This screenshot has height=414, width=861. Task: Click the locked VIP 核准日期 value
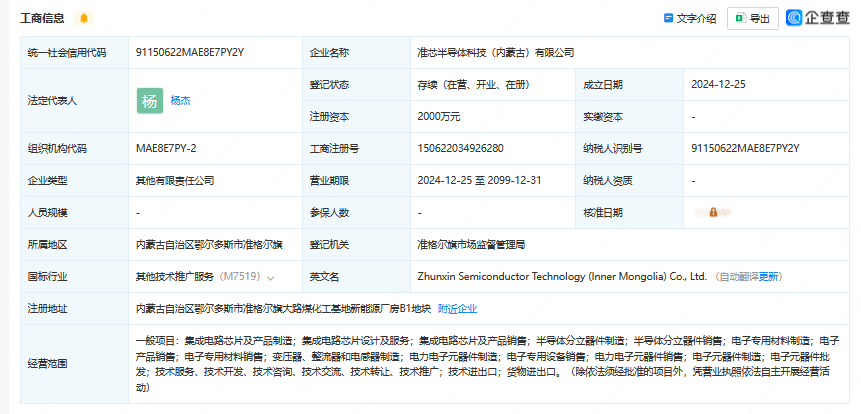coord(713,212)
